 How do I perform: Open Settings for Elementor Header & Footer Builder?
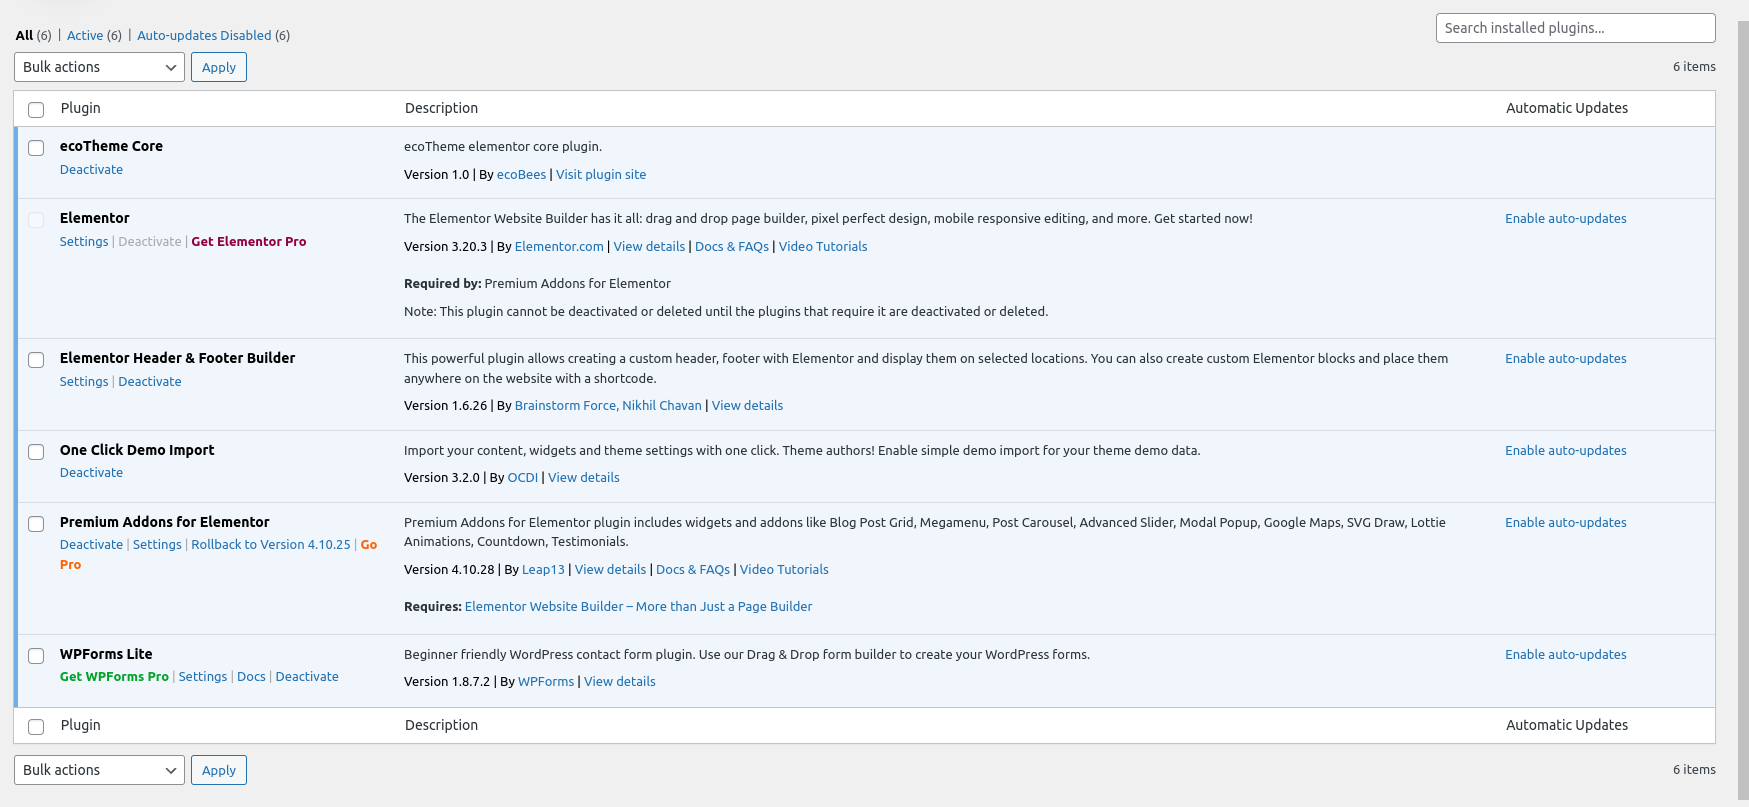[x=84, y=382]
